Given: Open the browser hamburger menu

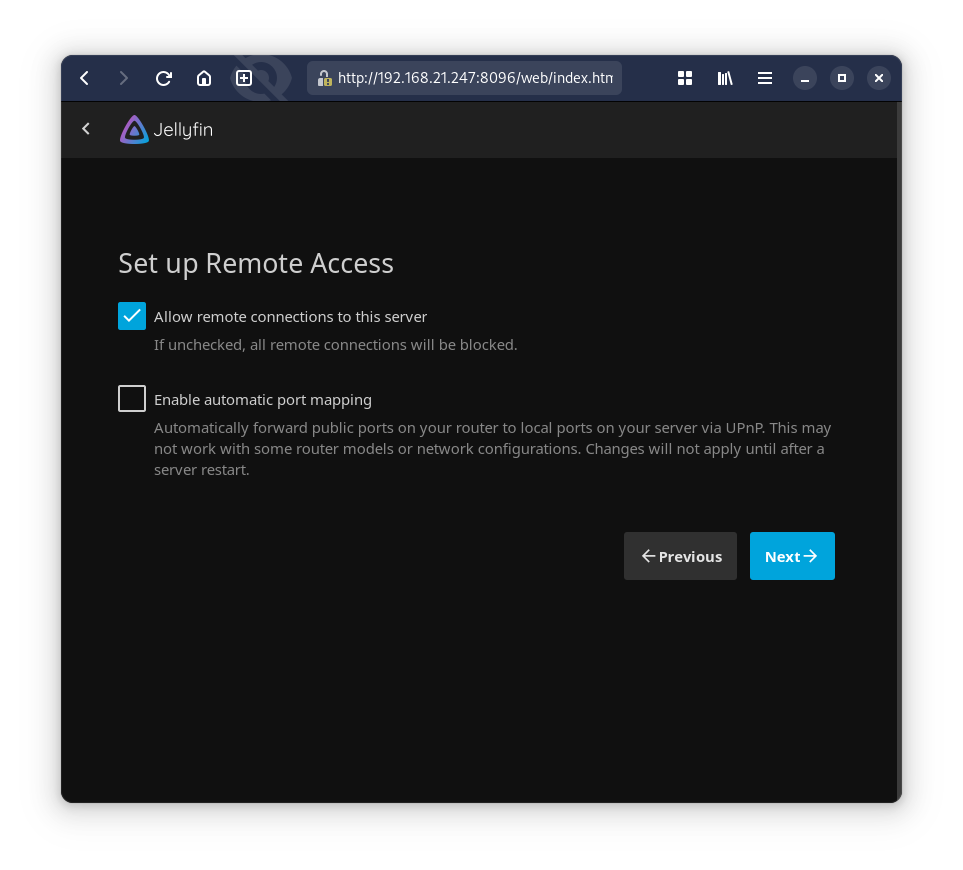Looking at the screenshot, I should coord(765,78).
